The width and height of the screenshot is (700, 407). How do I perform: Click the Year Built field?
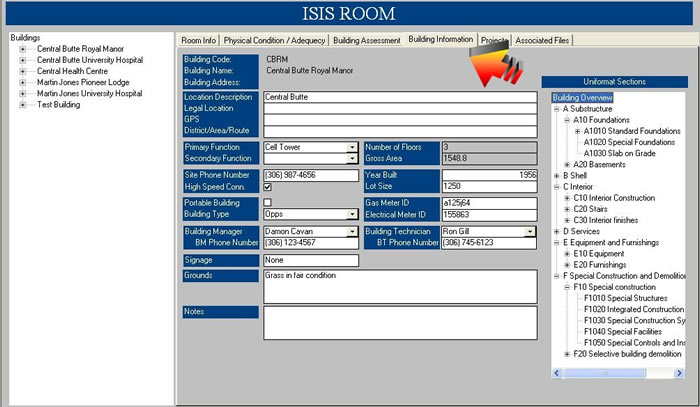pyautogui.click(x=489, y=175)
